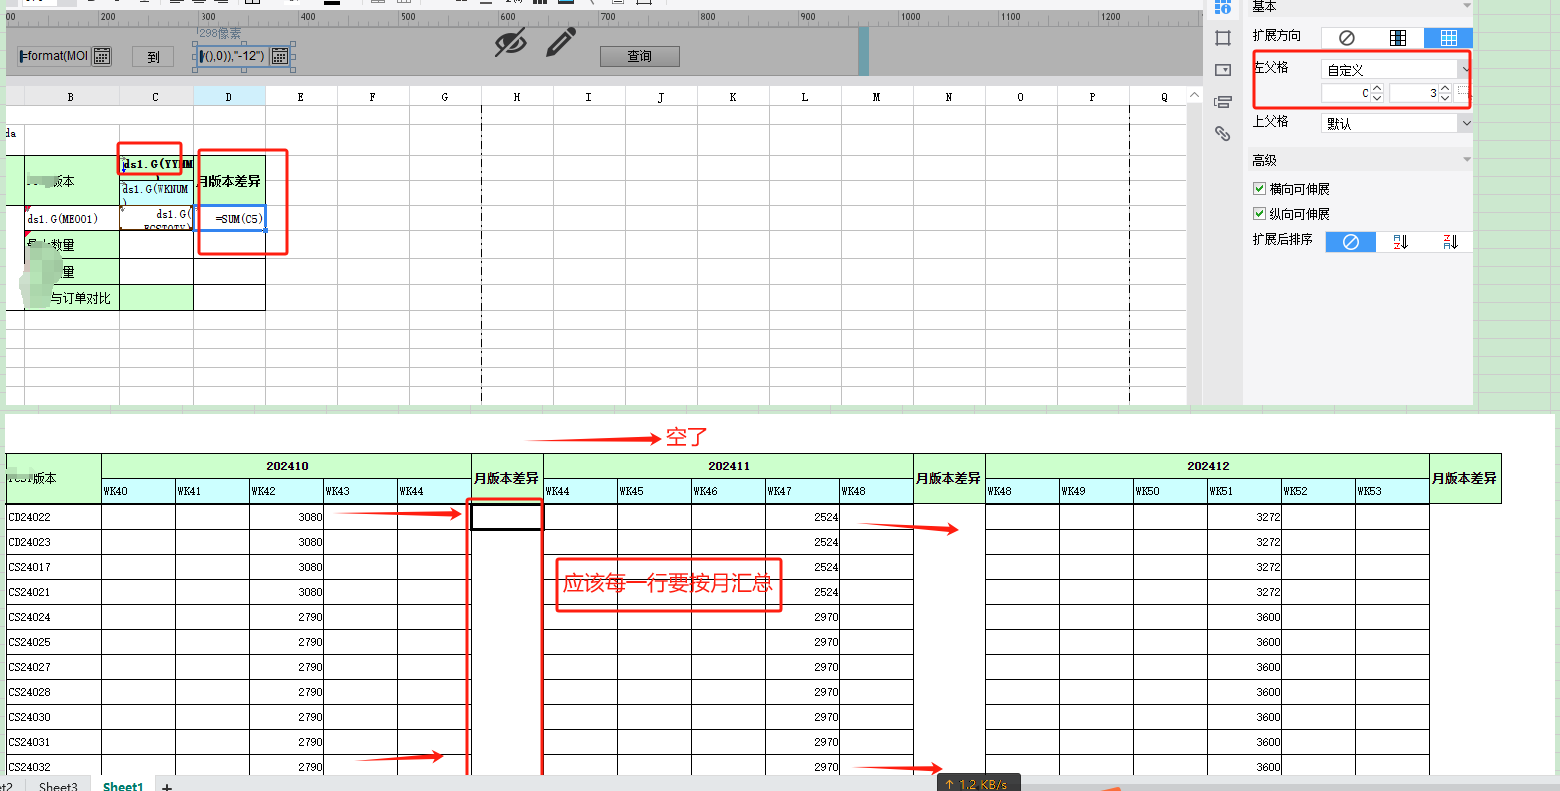Select column header H
Viewport: 1560px width, 791px height.
point(517,97)
